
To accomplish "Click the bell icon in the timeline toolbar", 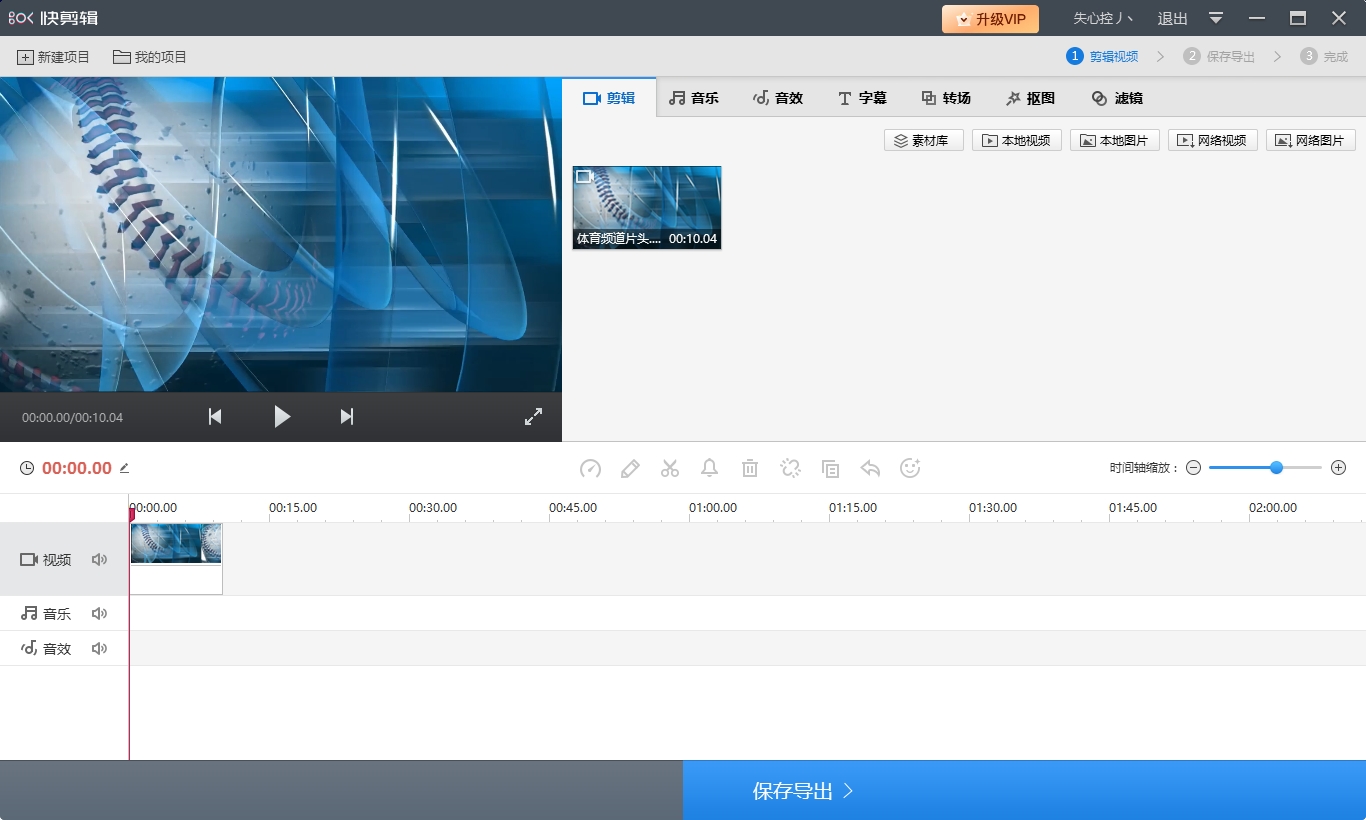I will [x=710, y=468].
